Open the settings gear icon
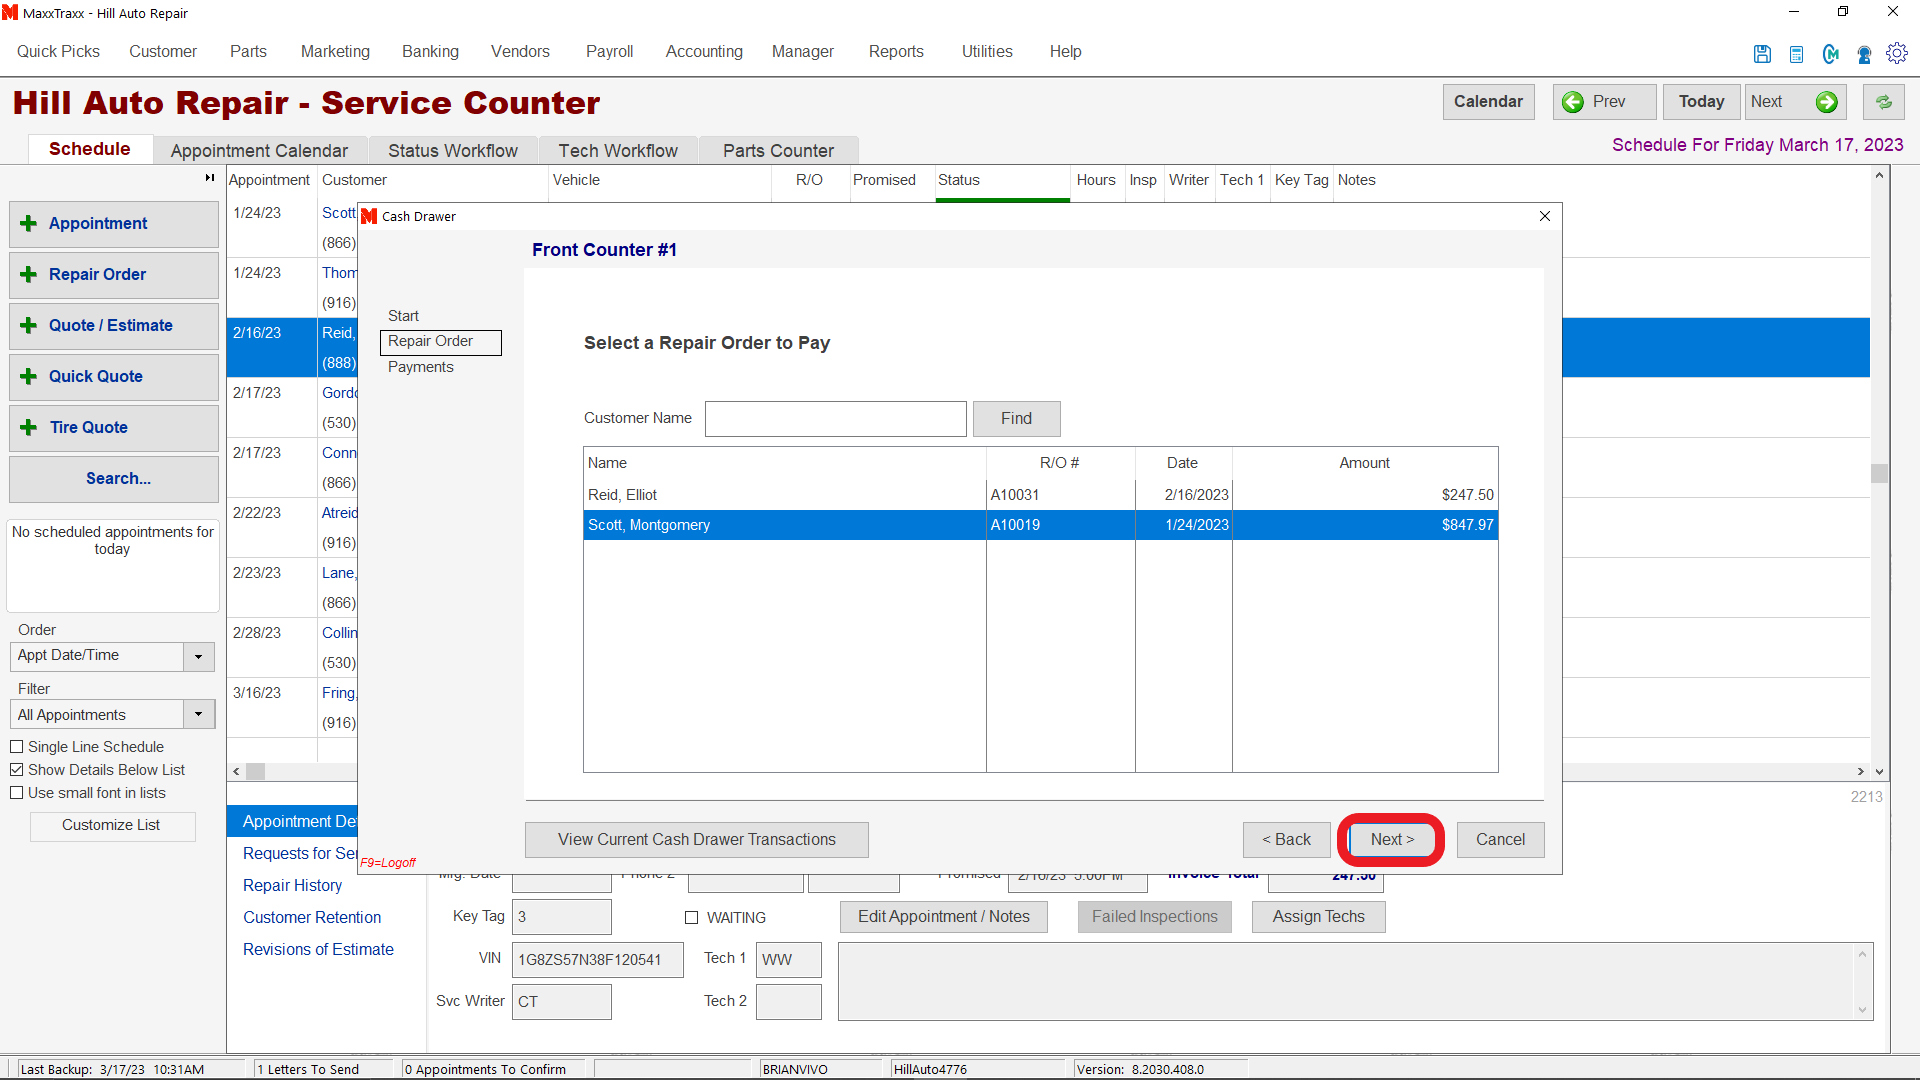 coord(1897,53)
